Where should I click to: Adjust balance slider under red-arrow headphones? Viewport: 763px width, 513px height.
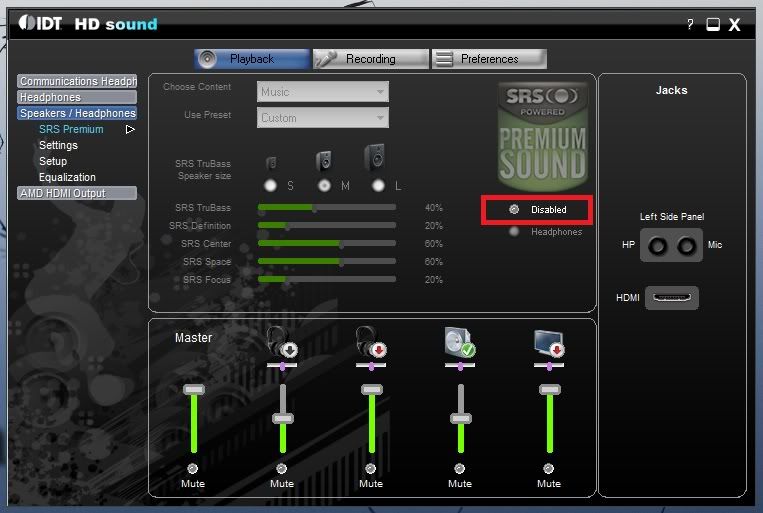[371, 366]
